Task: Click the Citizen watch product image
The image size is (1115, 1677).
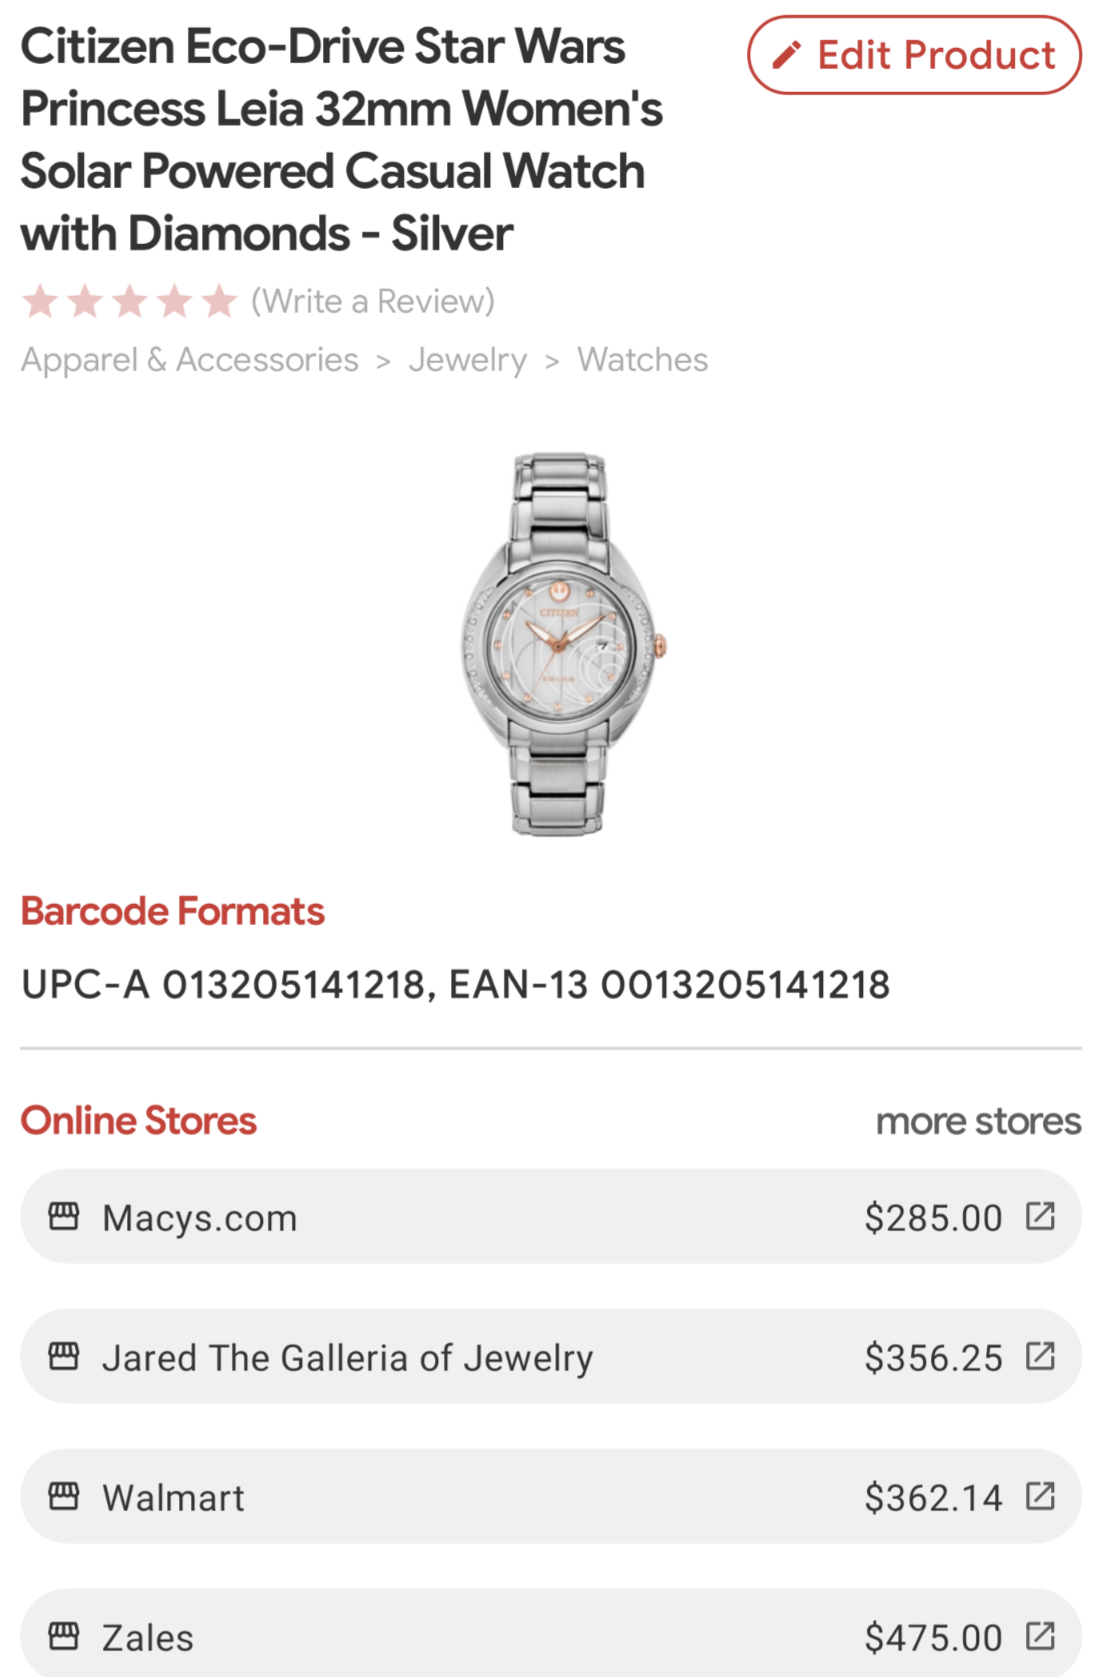Action: click(560, 645)
